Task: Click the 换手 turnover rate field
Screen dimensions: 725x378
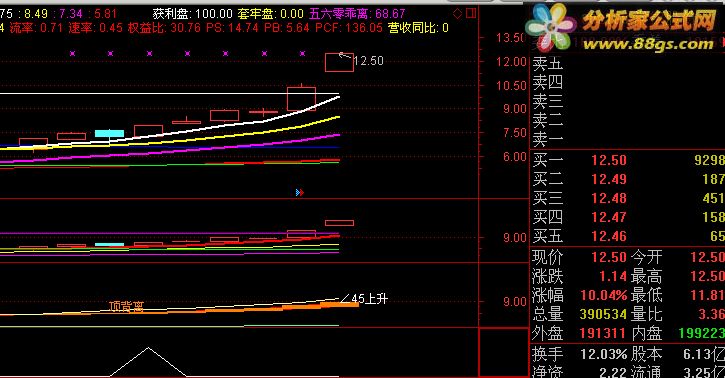Action: point(580,354)
